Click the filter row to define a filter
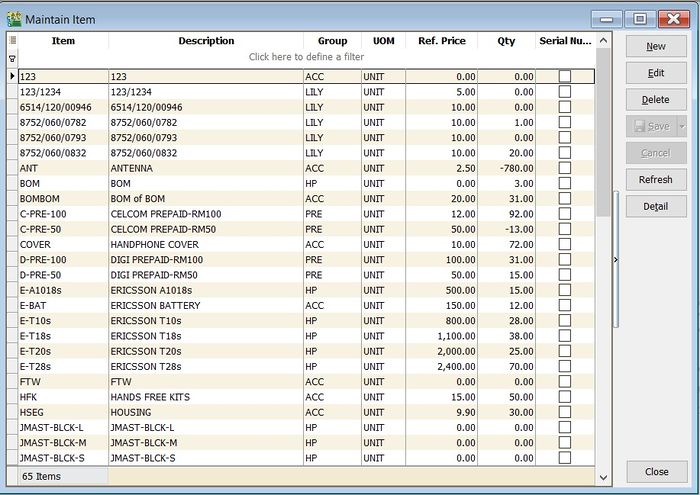This screenshot has height=495, width=700. (306, 57)
